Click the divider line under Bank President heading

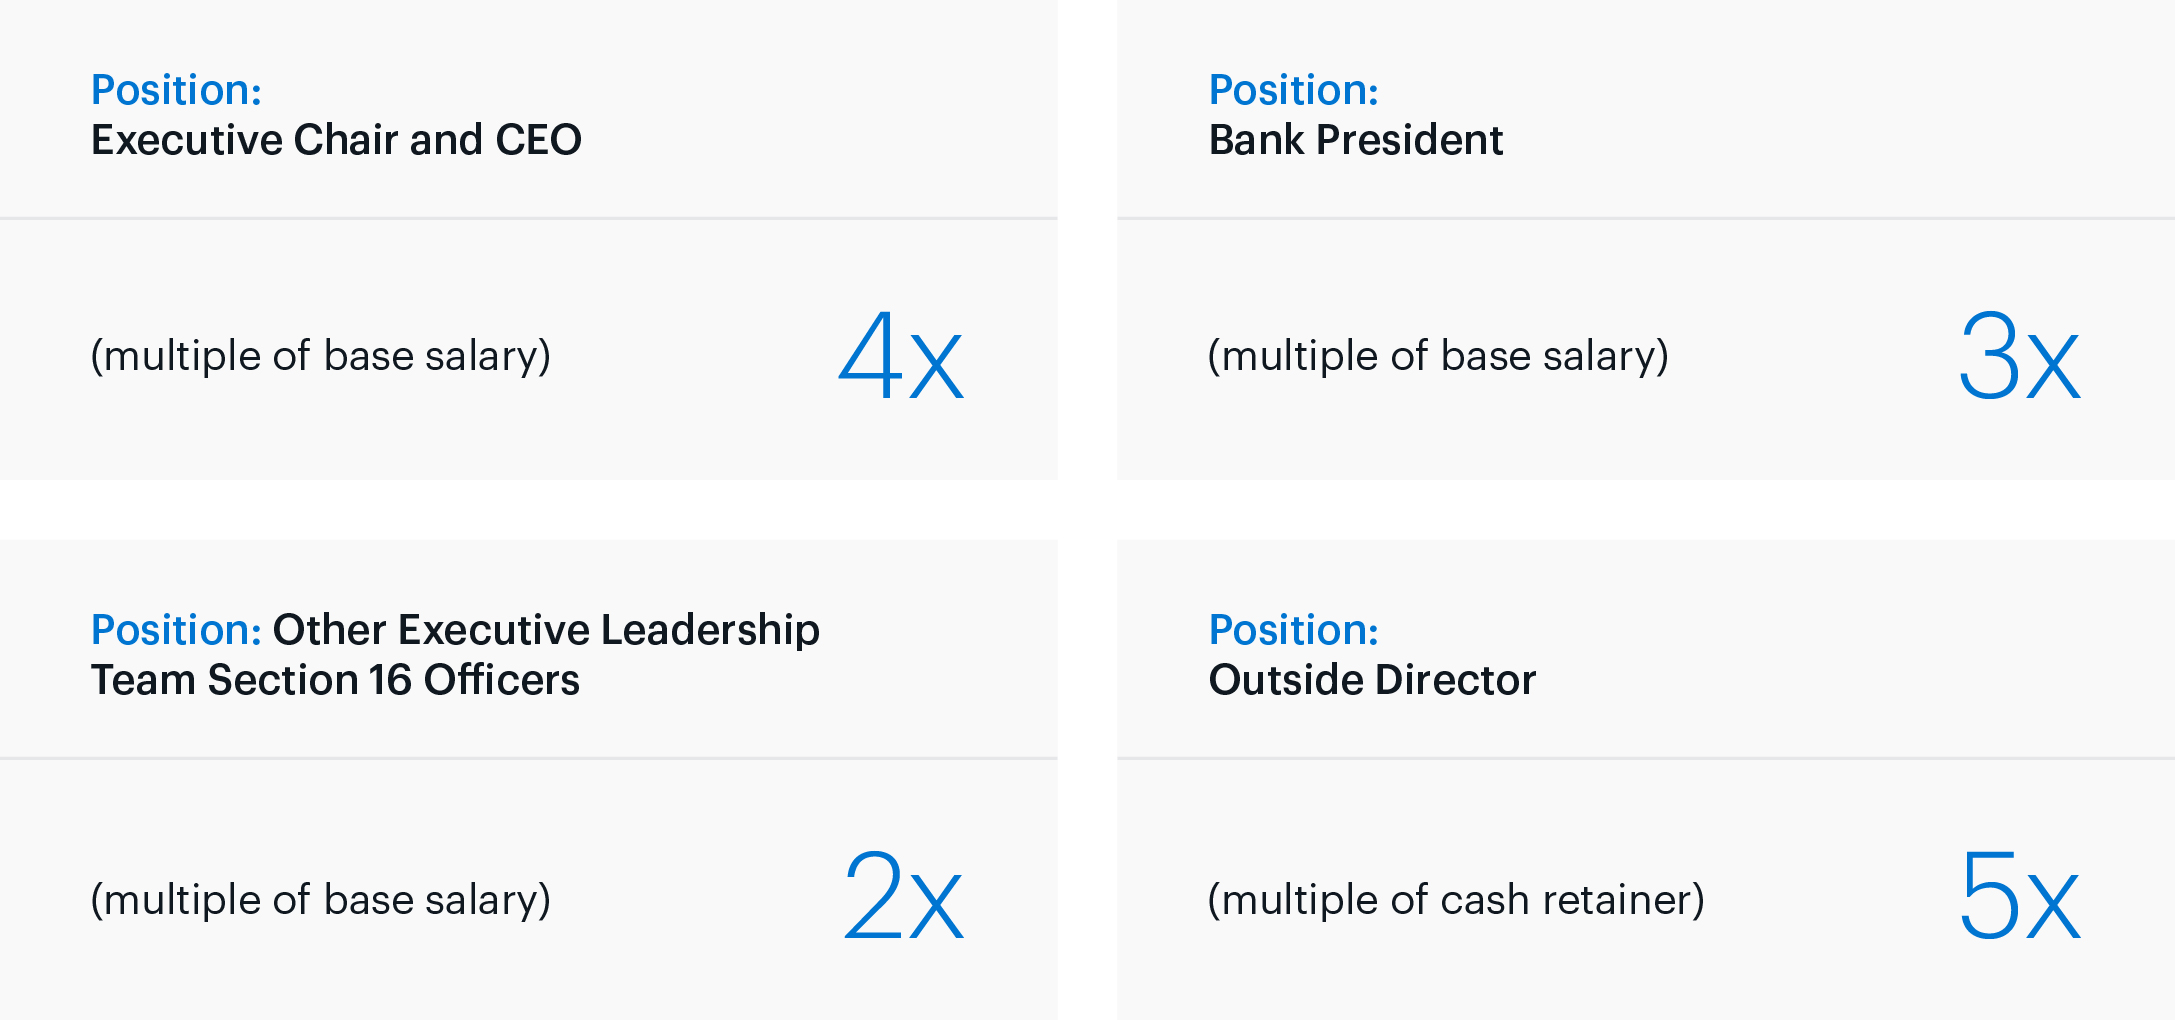pyautogui.click(x=1645, y=218)
